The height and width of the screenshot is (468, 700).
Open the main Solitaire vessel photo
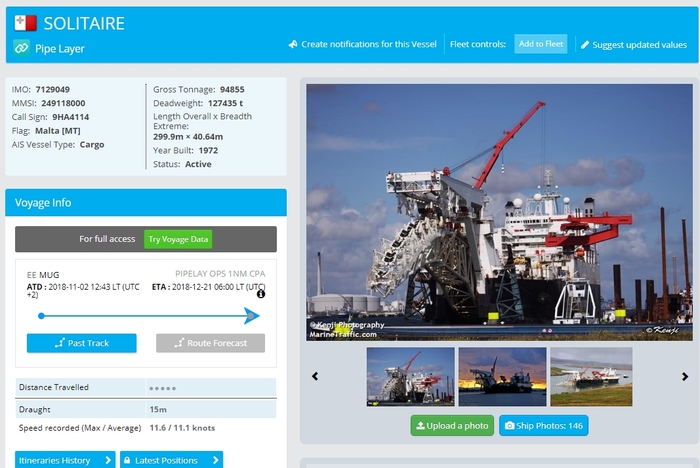pos(499,211)
